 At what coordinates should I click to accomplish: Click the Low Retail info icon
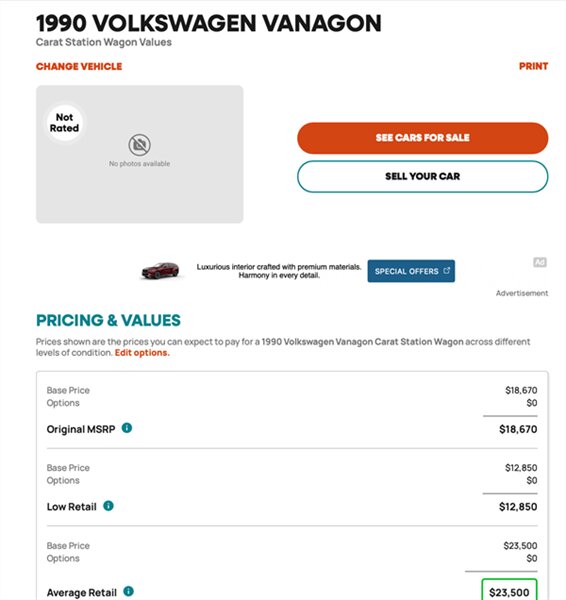coord(108,505)
